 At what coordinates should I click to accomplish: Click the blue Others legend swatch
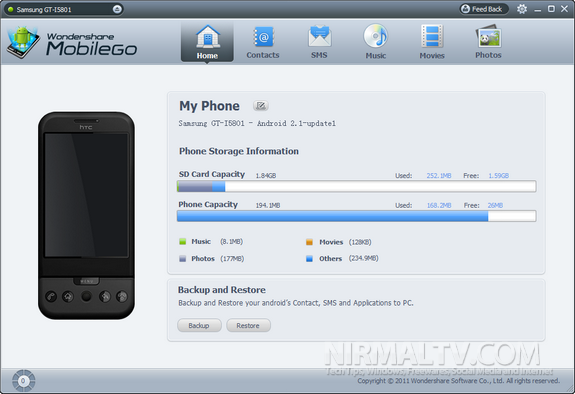(310, 259)
